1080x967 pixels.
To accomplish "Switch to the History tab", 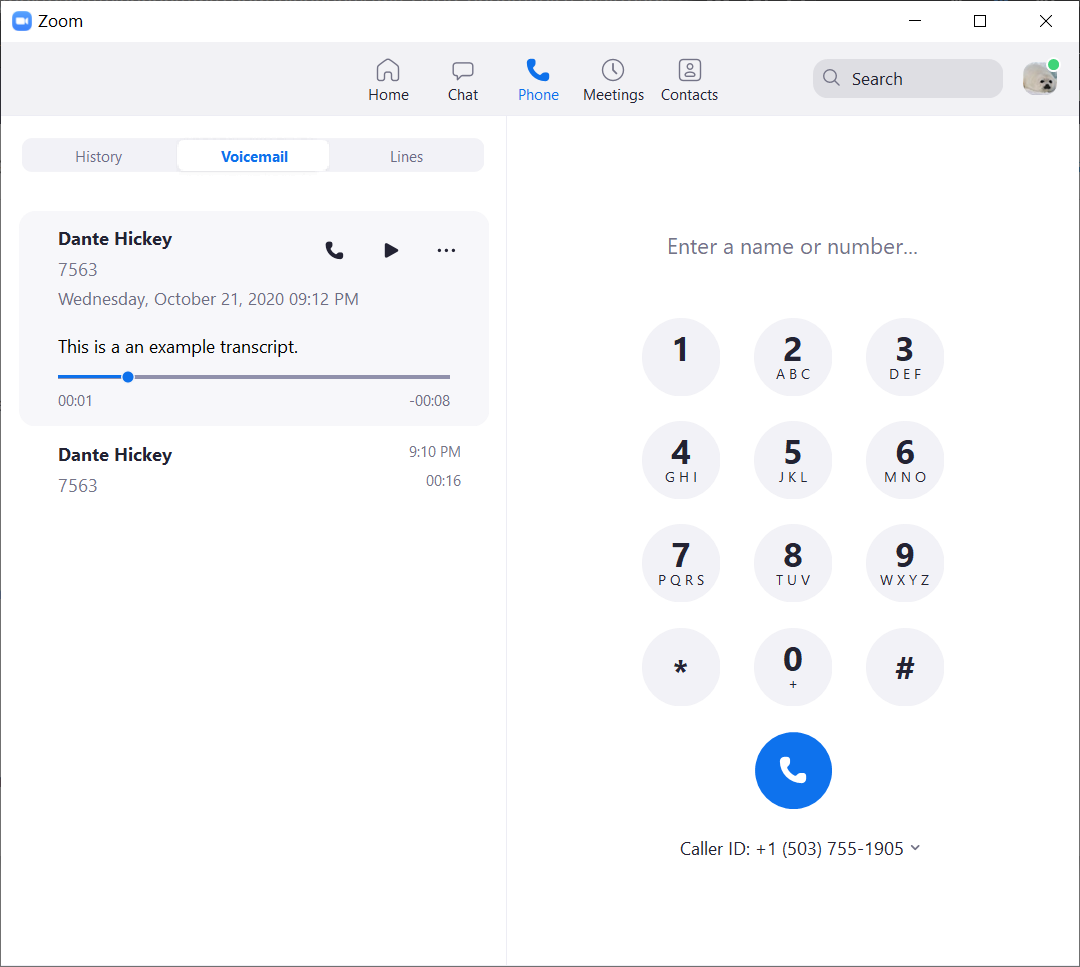I will 99,156.
